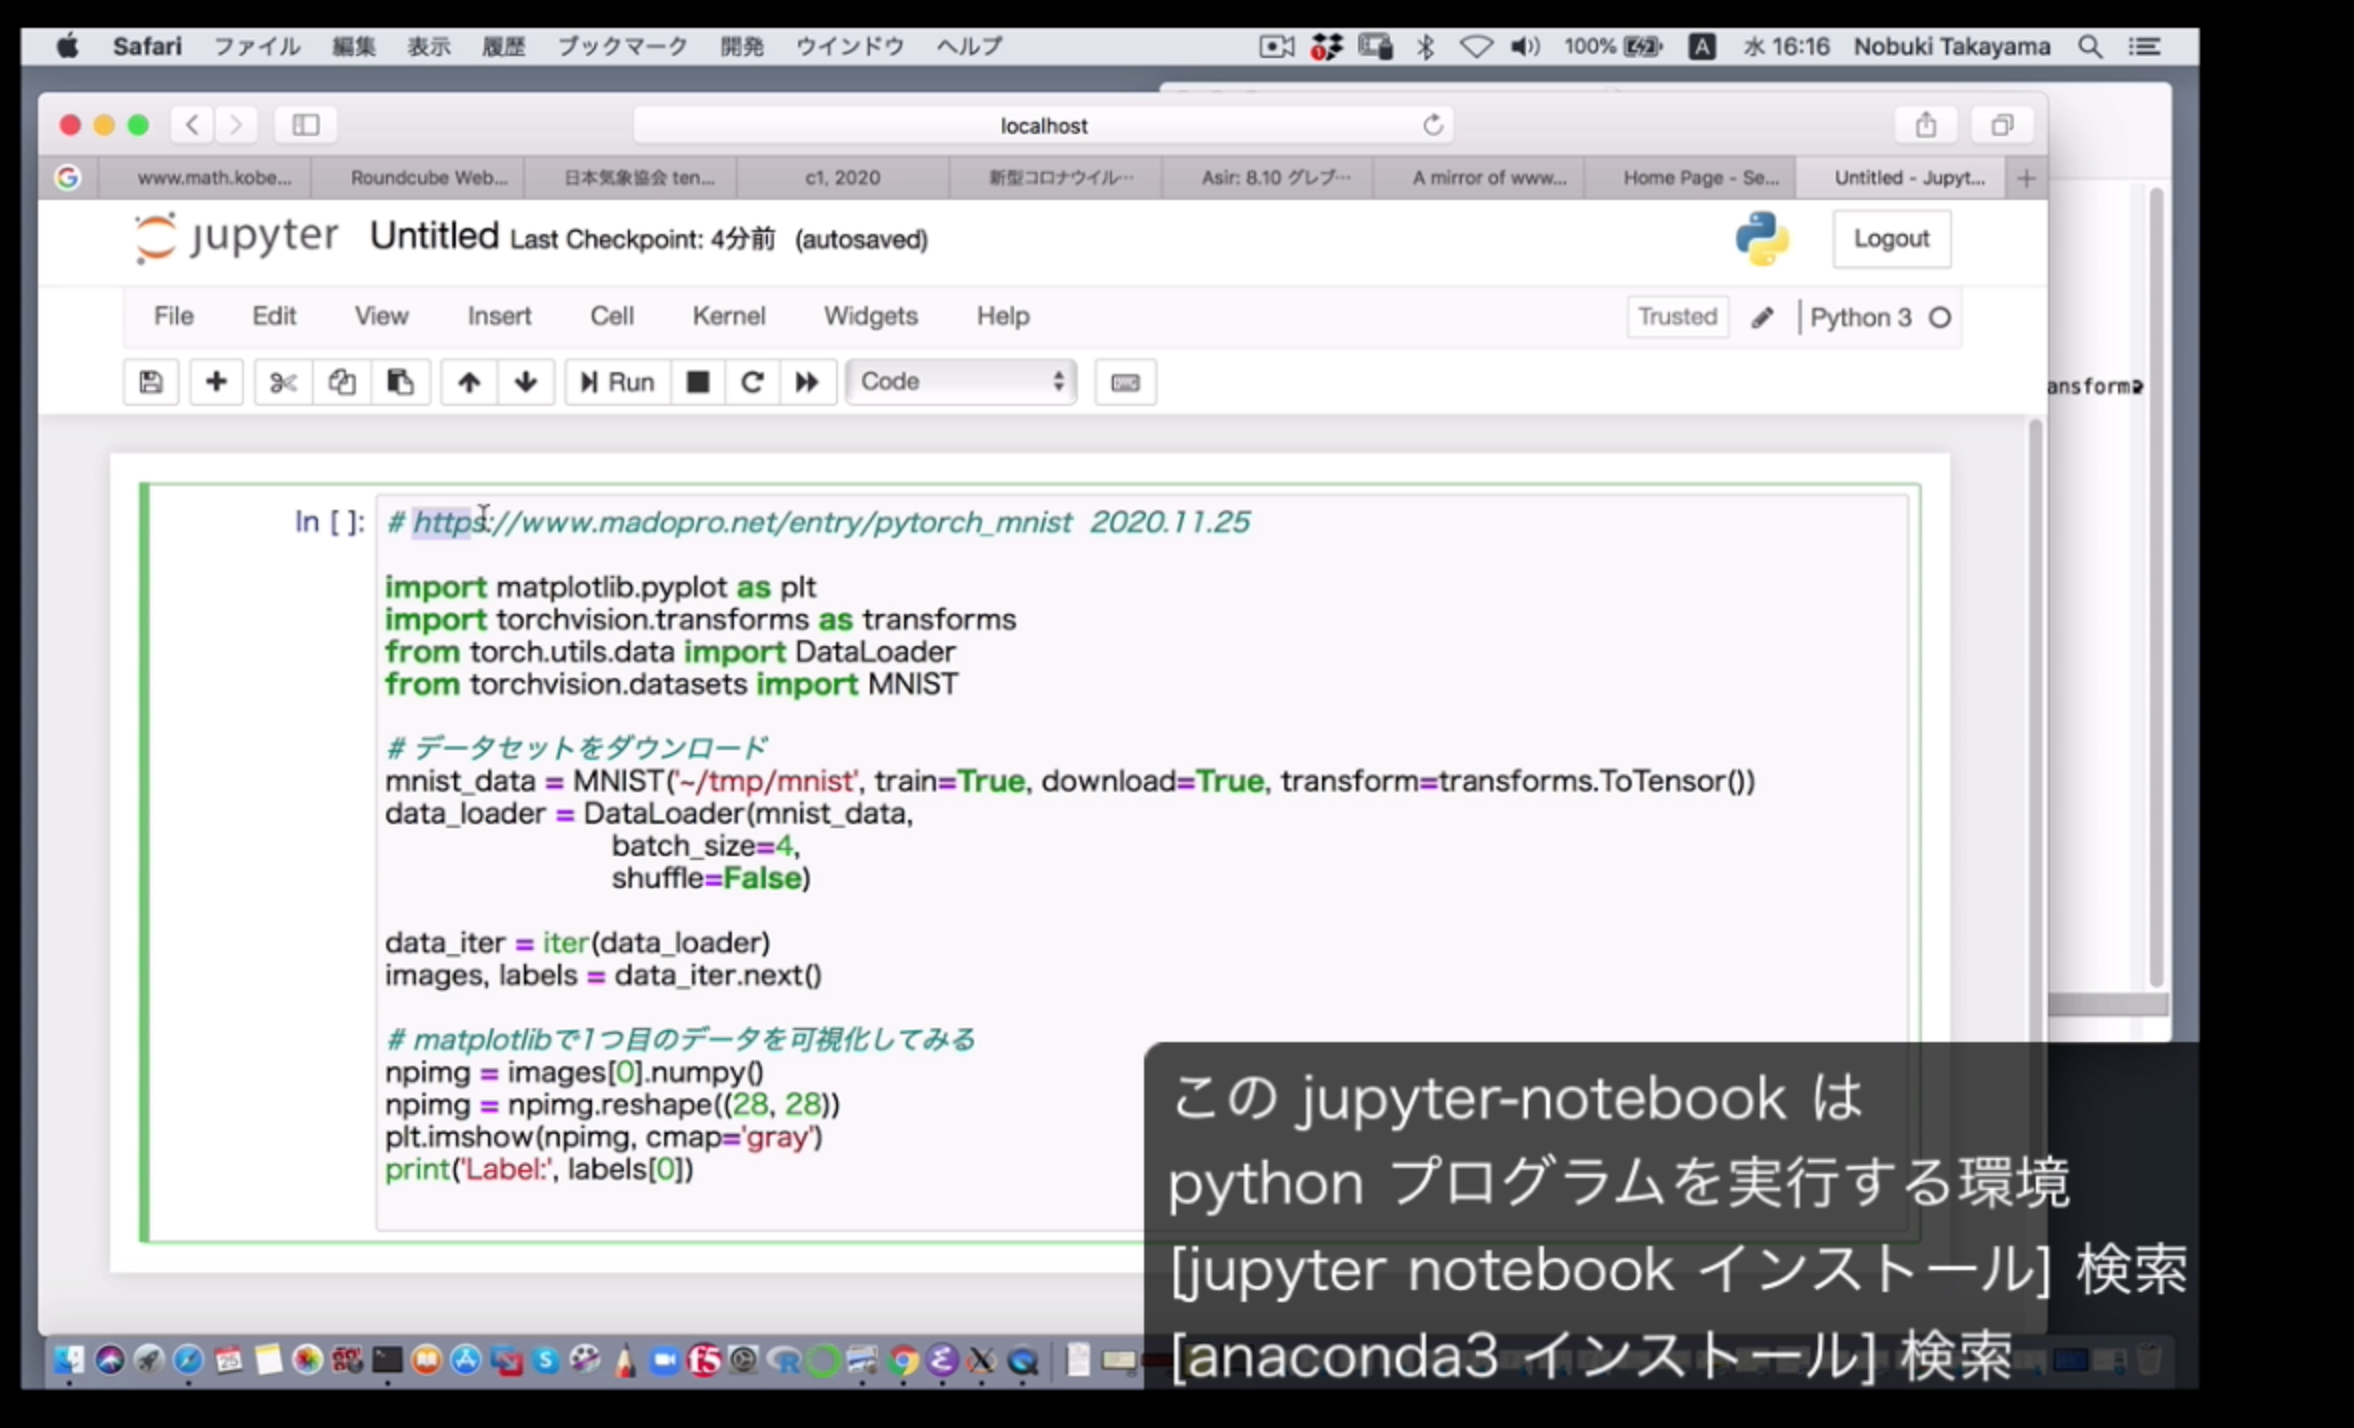Paste cells below icon in Jupyter toolbar
Image resolution: width=2354 pixels, height=1428 pixels.
(x=400, y=382)
